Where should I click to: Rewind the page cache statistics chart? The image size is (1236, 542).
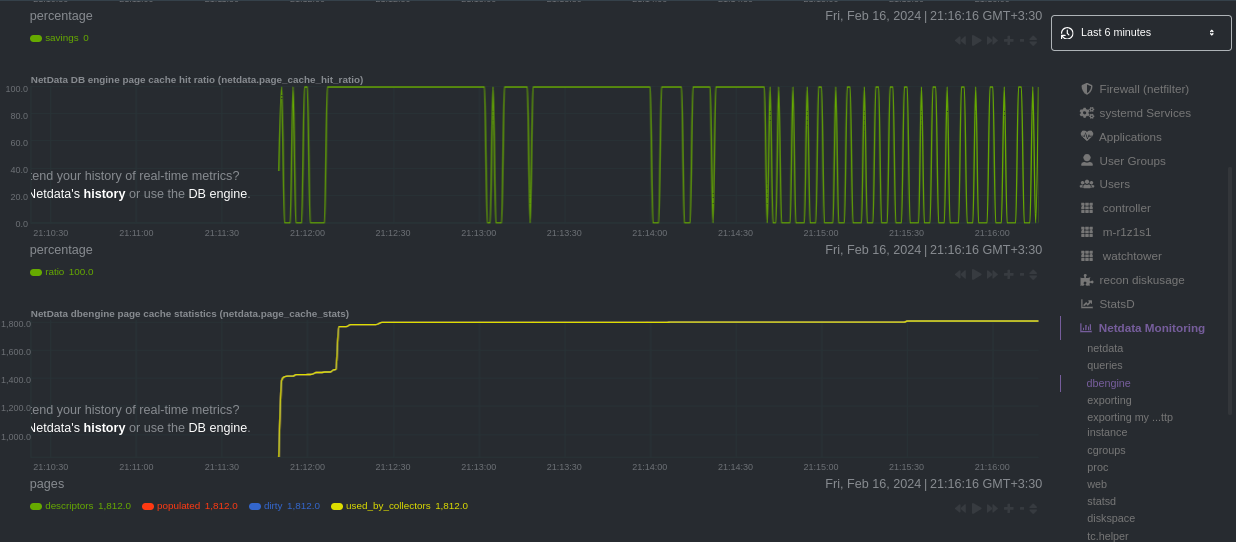point(960,508)
